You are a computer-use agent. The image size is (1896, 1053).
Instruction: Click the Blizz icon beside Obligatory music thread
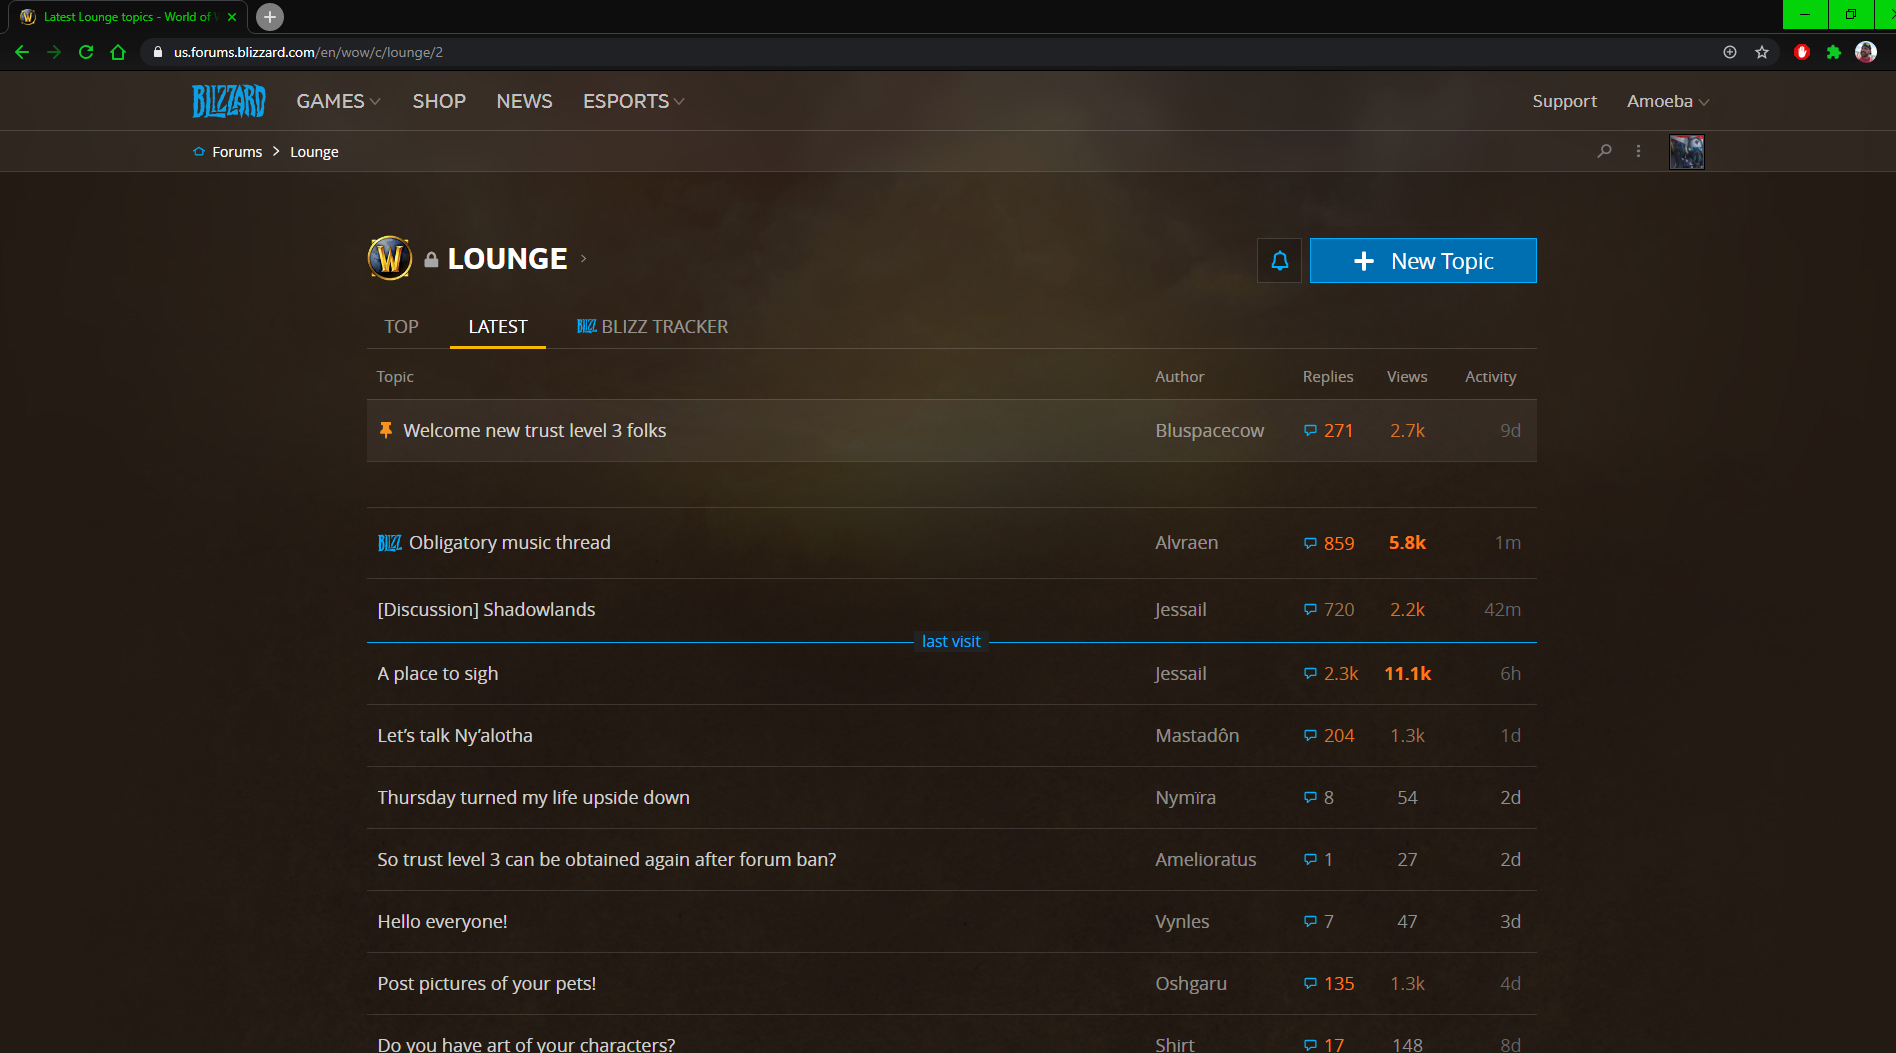[x=390, y=543]
